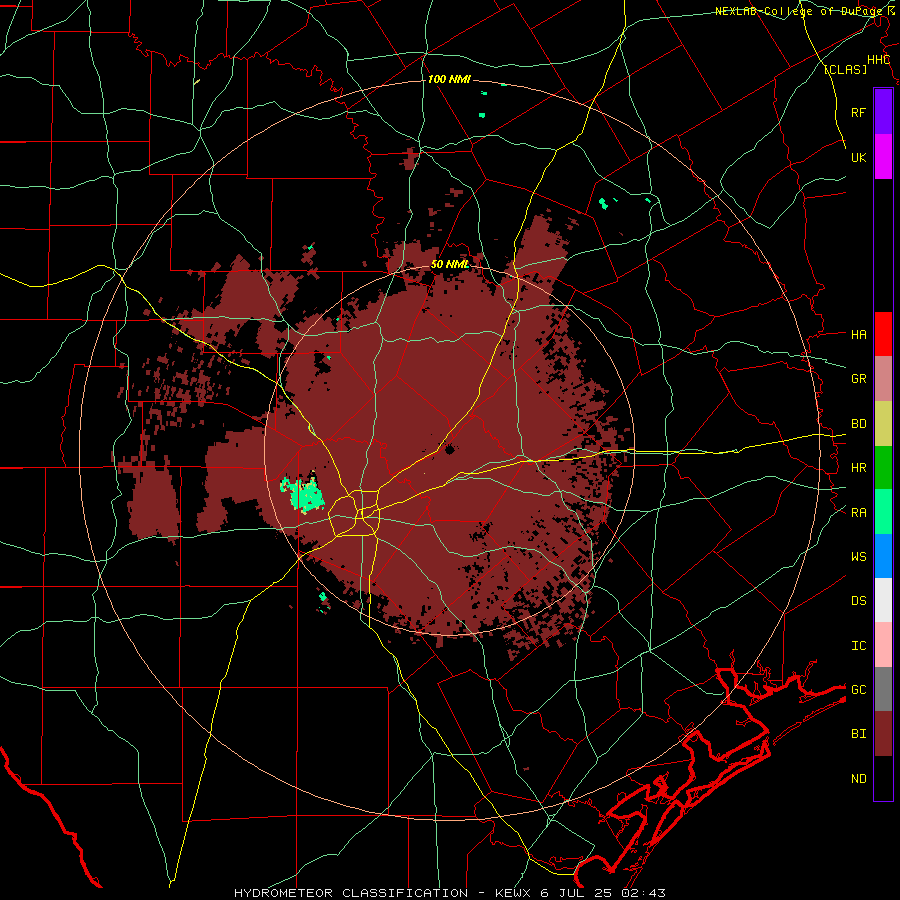
Task: Click the HHC product code text
Action: (x=878, y=60)
